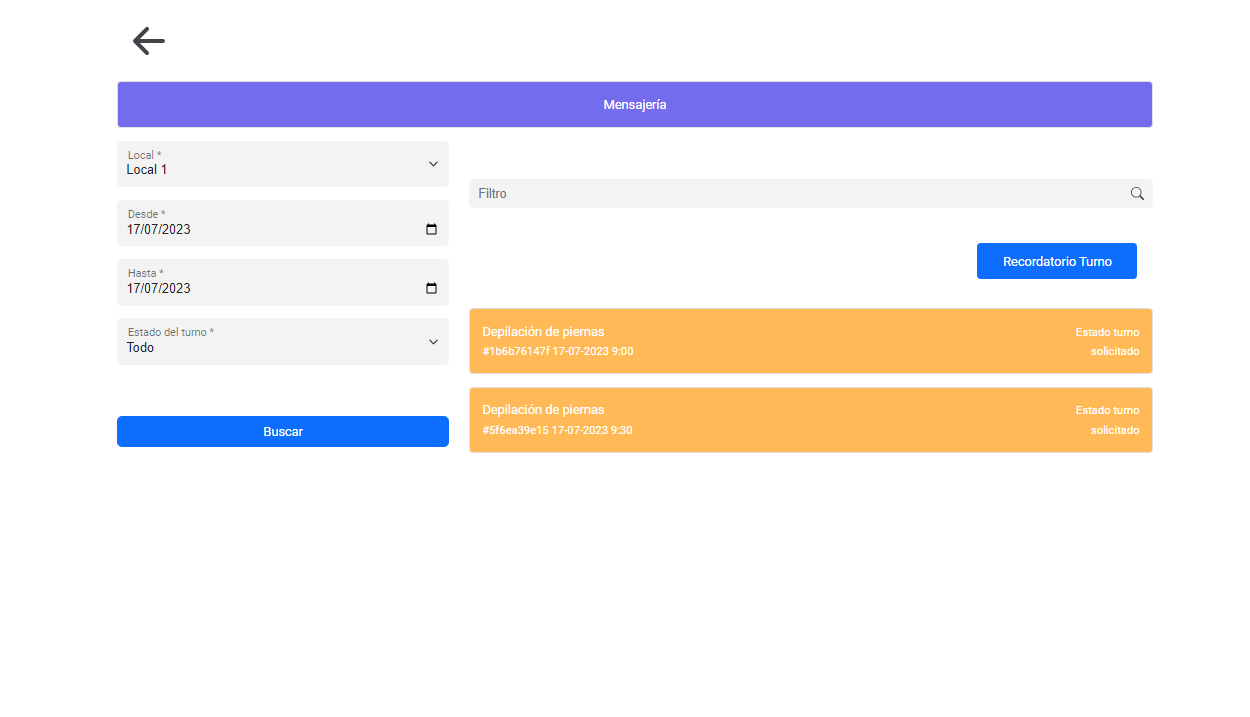Click the Hasta date value 17/07/2023

[x=159, y=288]
